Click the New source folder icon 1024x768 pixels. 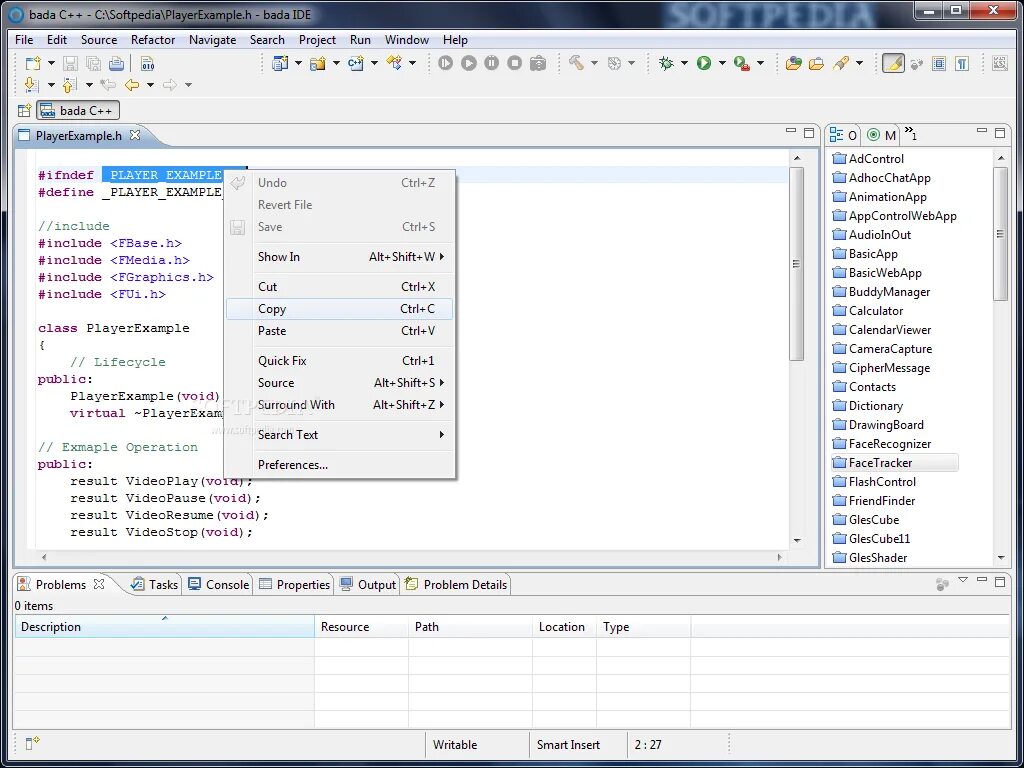318,63
